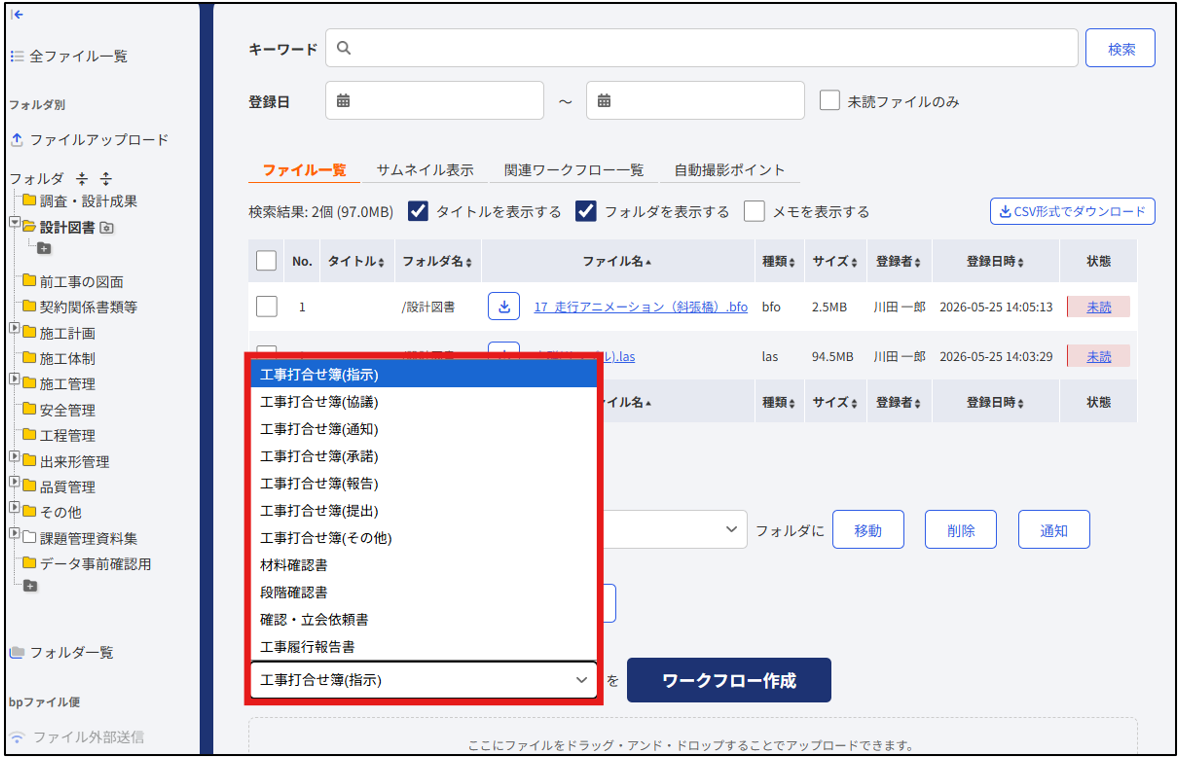The image size is (1180, 758).
Task: Click the 削除 button
Action: click(960, 530)
